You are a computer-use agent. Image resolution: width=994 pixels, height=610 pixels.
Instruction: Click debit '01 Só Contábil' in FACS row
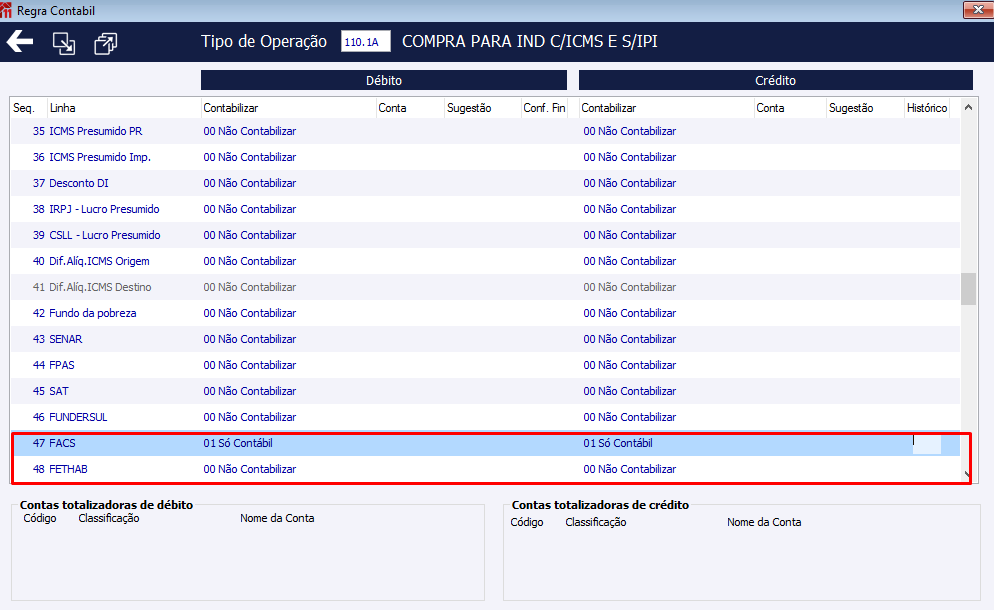point(238,443)
